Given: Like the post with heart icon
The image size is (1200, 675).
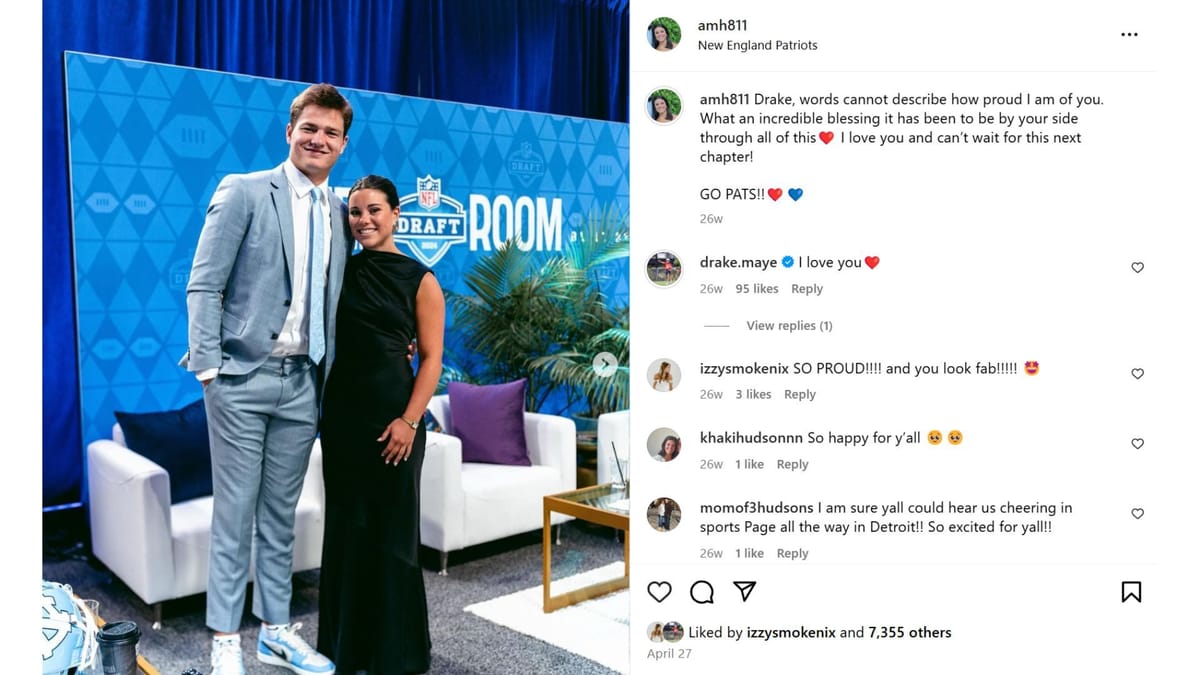Looking at the screenshot, I should (659, 592).
